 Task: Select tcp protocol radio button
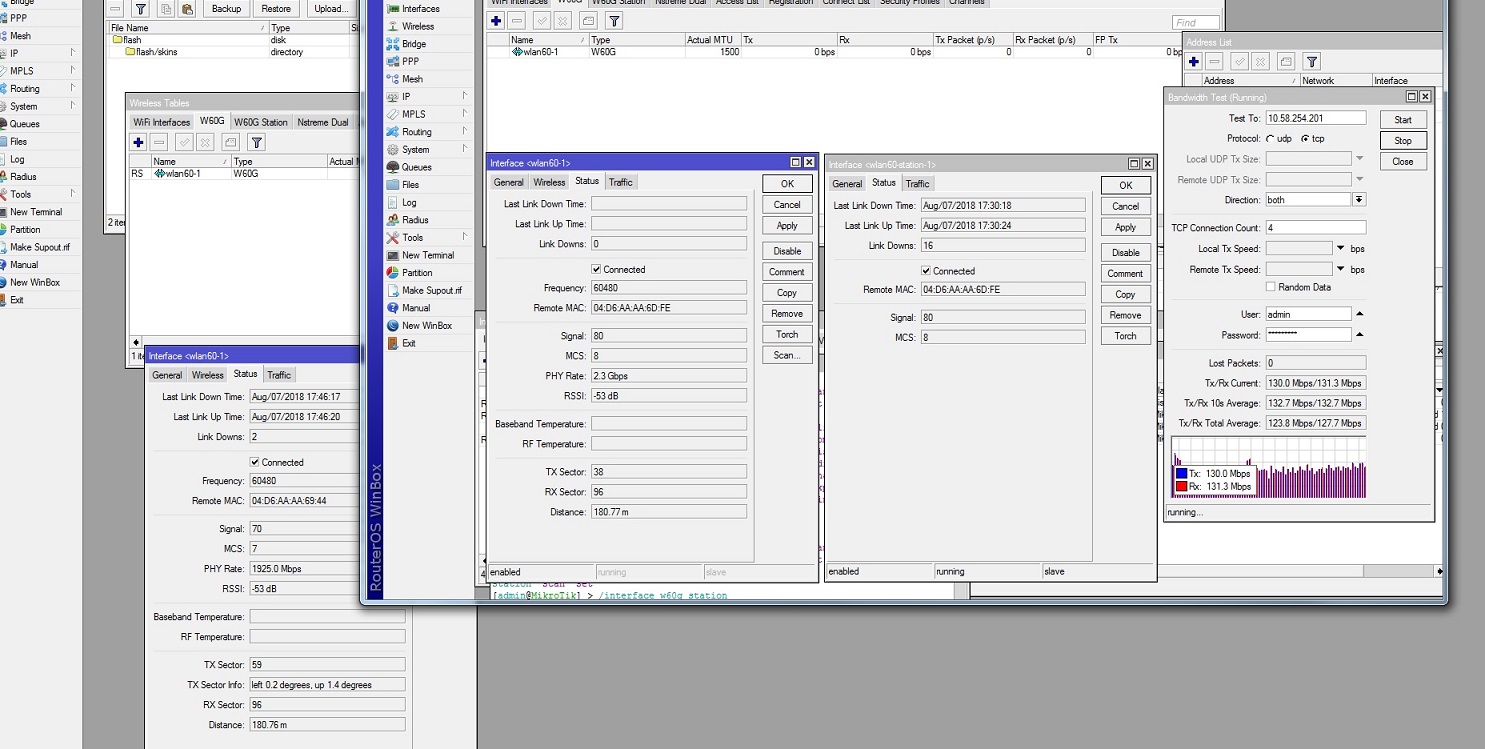[x=1305, y=139]
